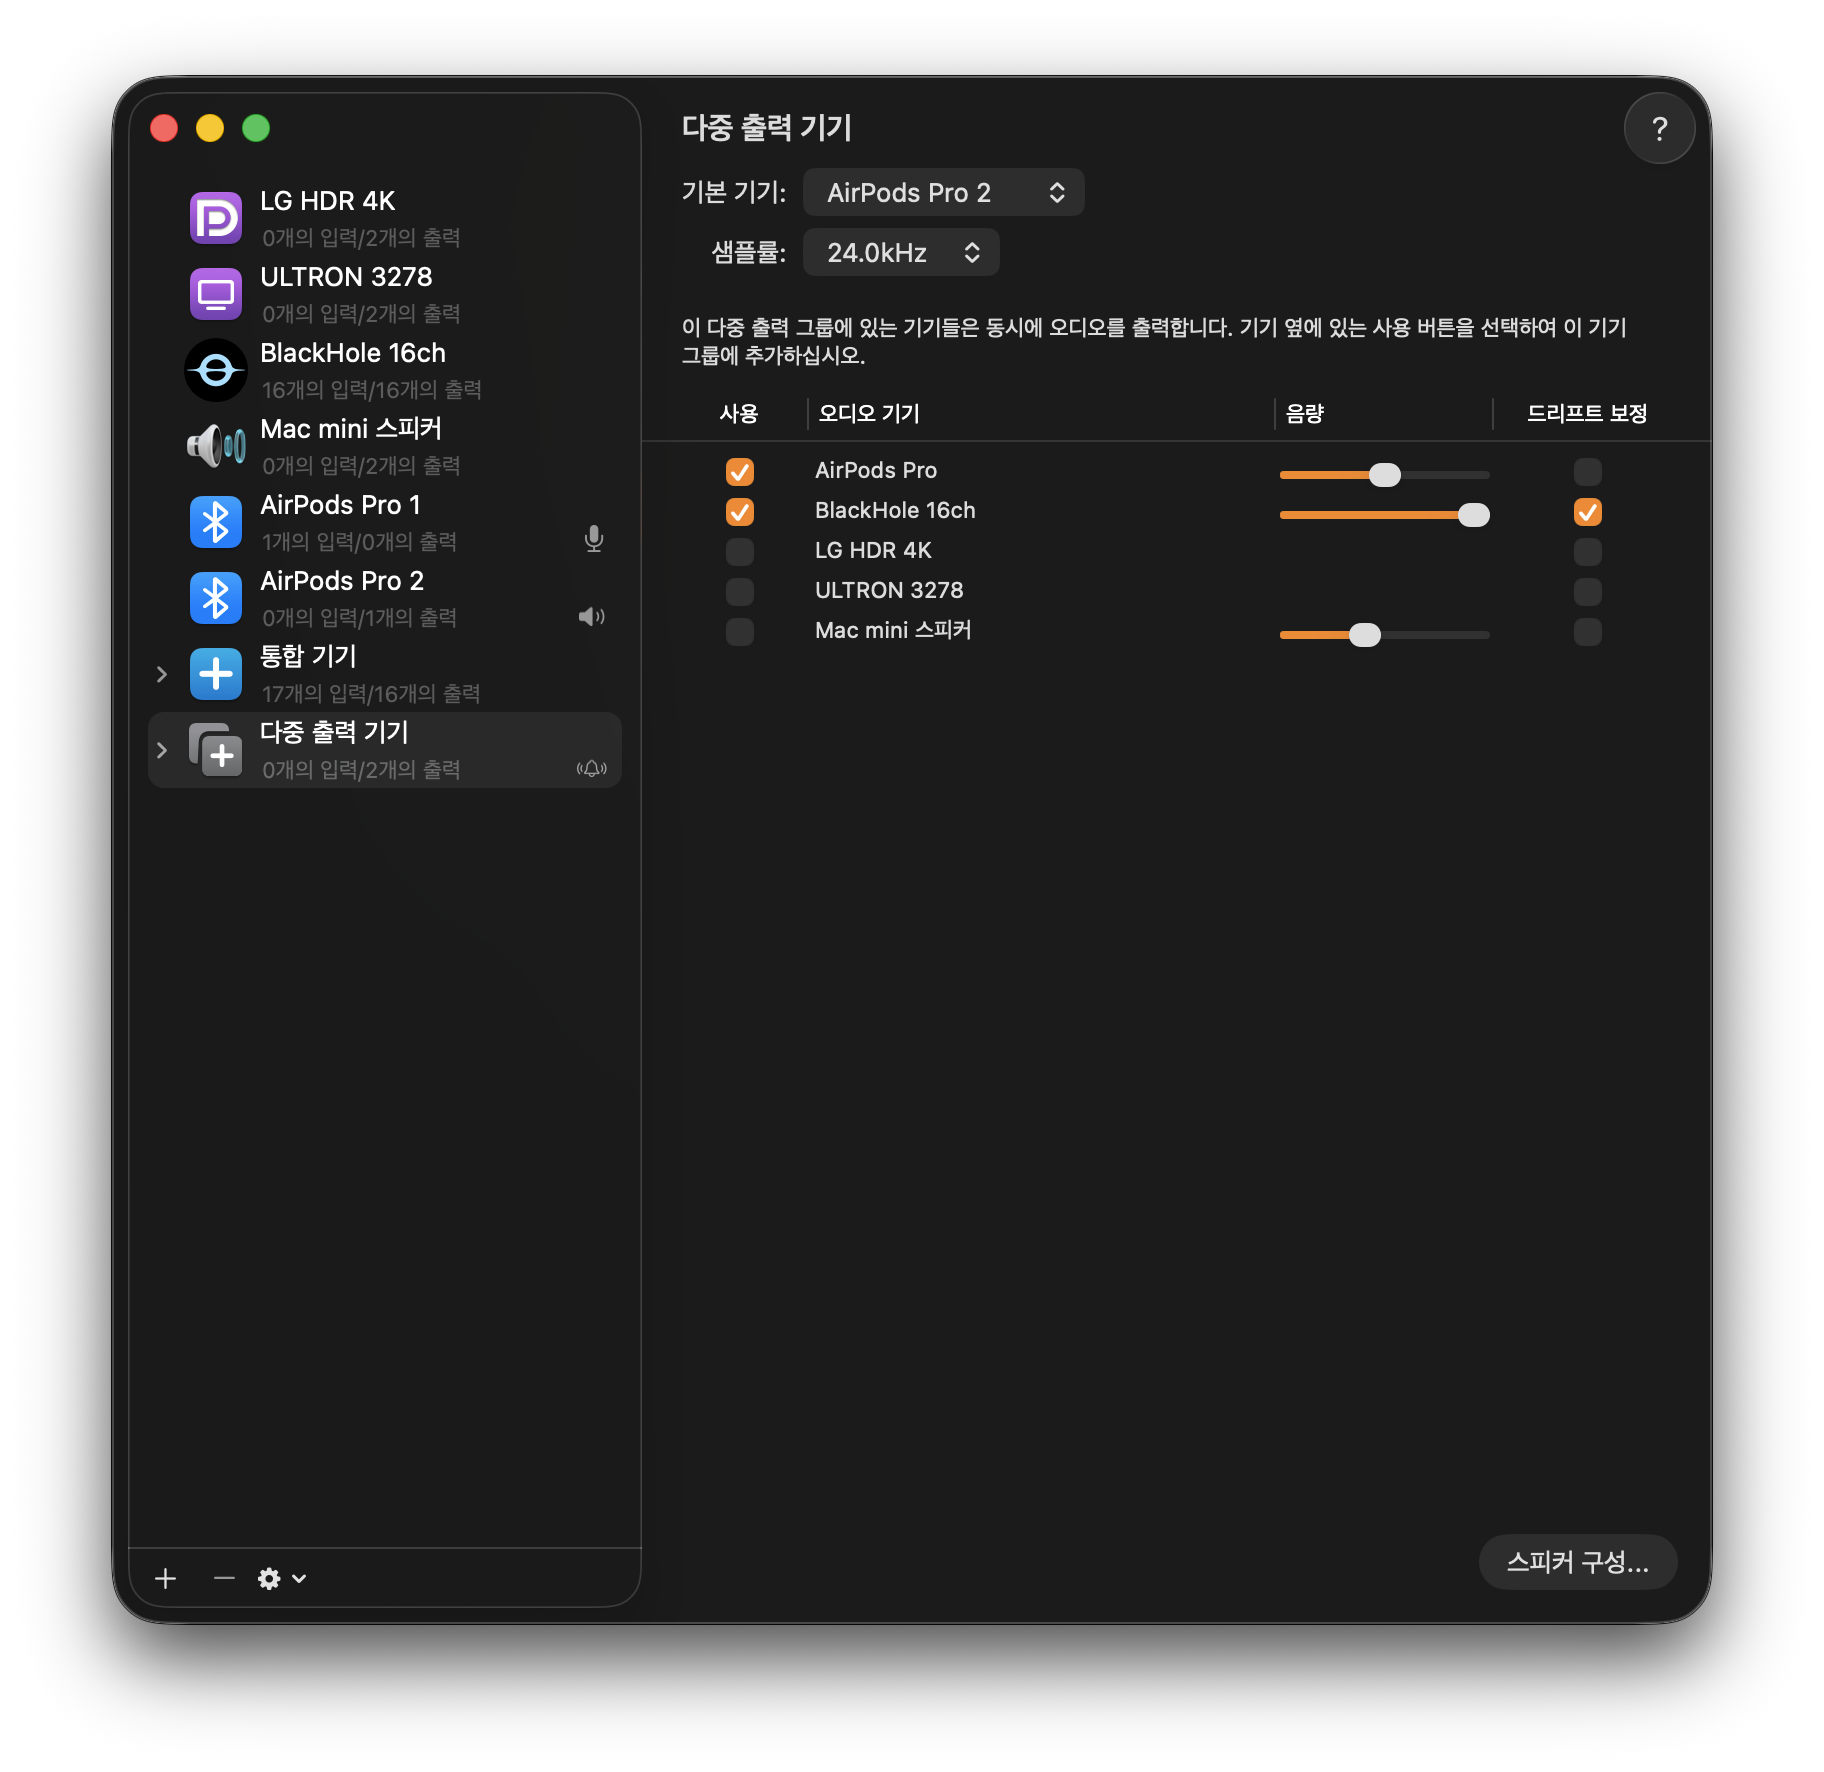This screenshot has width=1824, height=1772.
Task: Expand the 통합 기기 disclosure arrow
Action: [162, 674]
